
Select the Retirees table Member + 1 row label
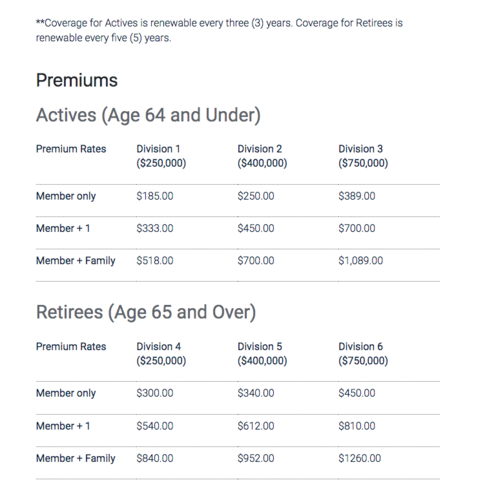tap(63, 426)
